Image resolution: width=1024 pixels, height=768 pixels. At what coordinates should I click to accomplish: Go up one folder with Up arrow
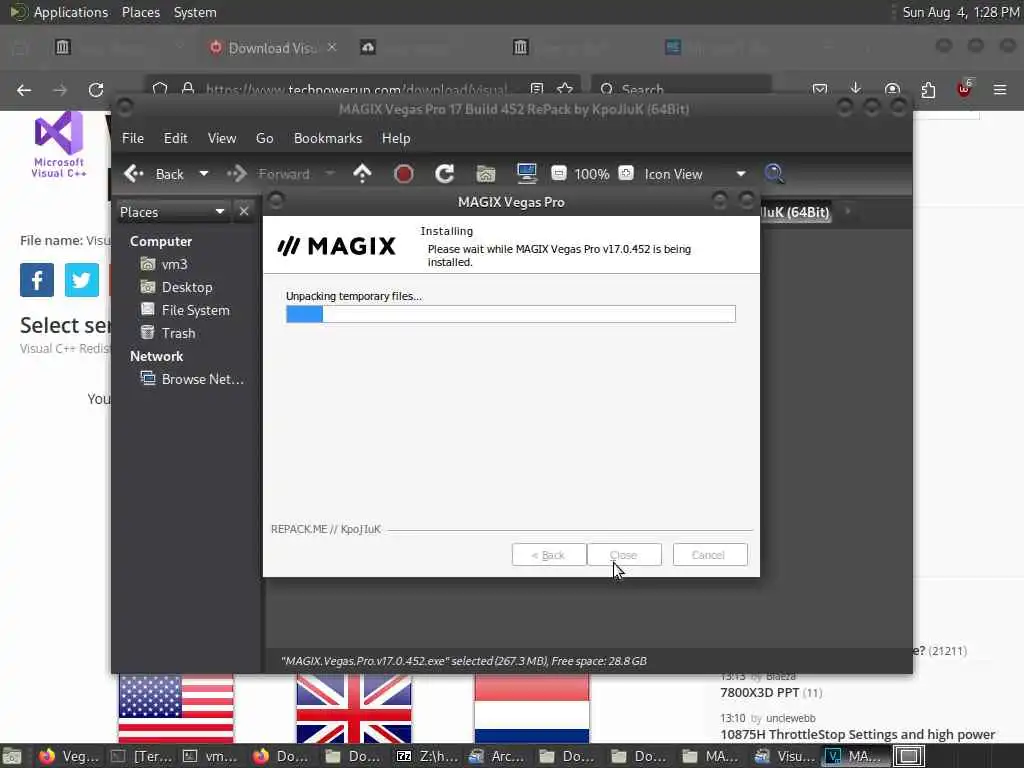(362, 174)
